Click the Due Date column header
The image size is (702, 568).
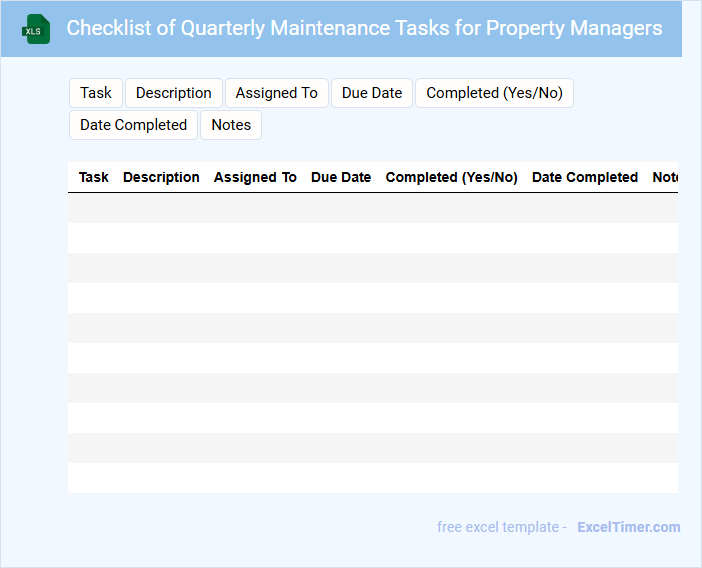pyautogui.click(x=341, y=177)
